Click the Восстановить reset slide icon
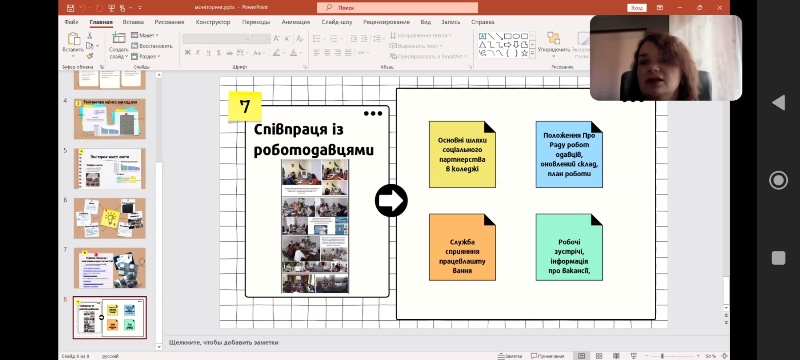The width and height of the screenshot is (800, 360). tap(152, 45)
